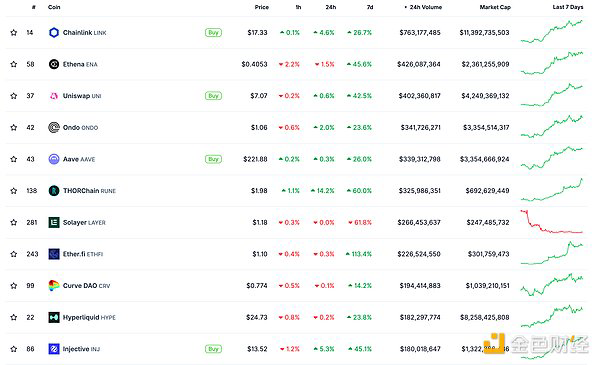Click the Buy button for Uniswap
This screenshot has height=365, width=600.
click(214, 96)
